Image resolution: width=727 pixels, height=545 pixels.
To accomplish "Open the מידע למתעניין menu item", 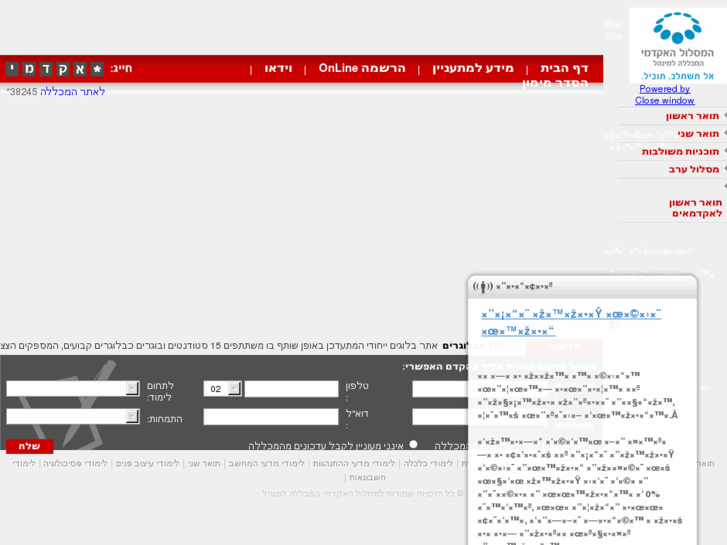I will coord(473,68).
